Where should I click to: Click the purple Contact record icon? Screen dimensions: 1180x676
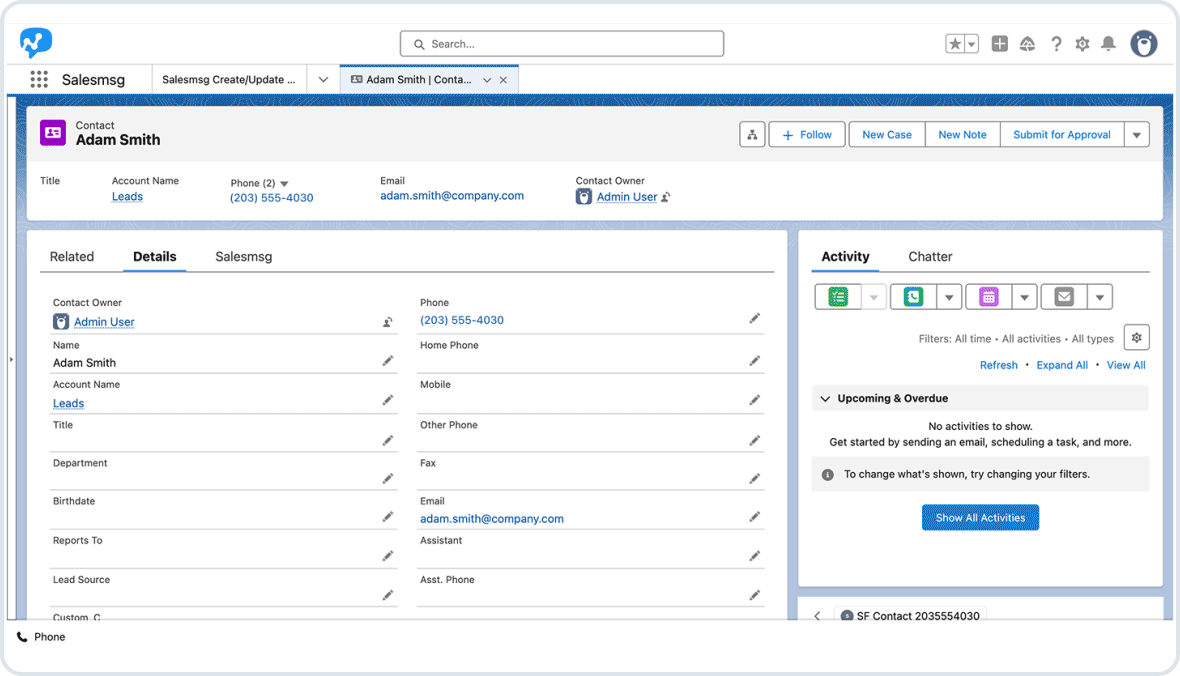coord(53,132)
